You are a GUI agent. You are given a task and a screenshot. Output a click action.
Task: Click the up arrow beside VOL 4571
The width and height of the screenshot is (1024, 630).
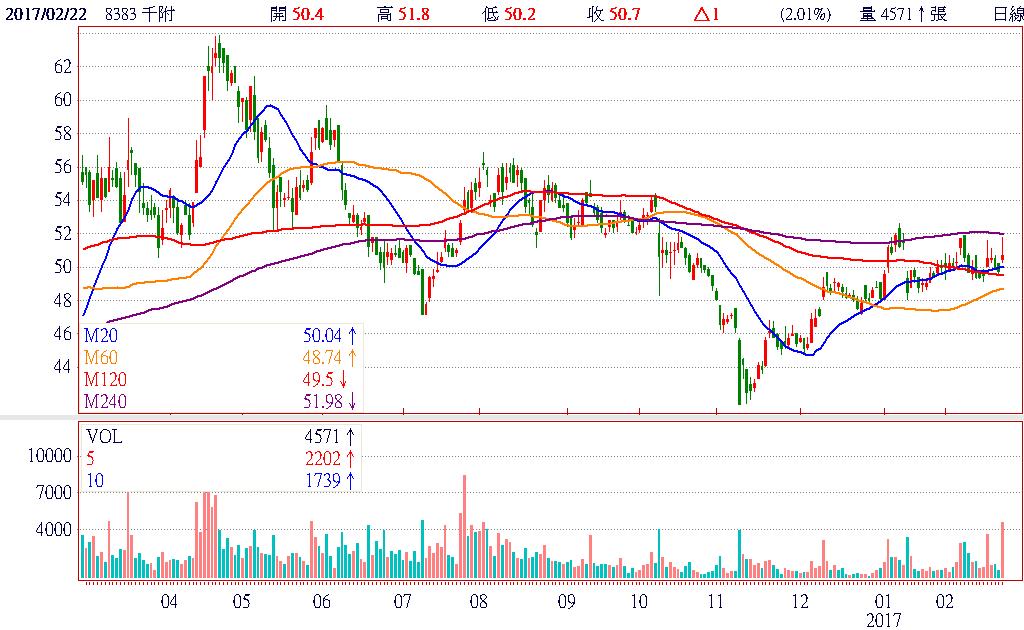click(x=352, y=436)
